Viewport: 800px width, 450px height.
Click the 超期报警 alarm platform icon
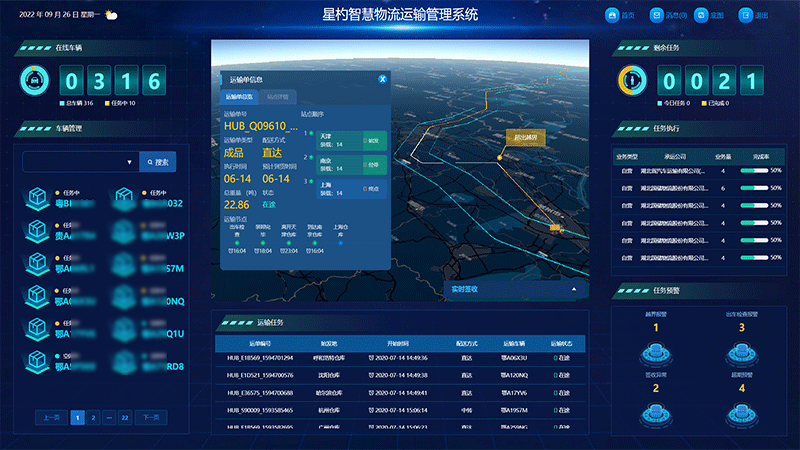(740, 411)
